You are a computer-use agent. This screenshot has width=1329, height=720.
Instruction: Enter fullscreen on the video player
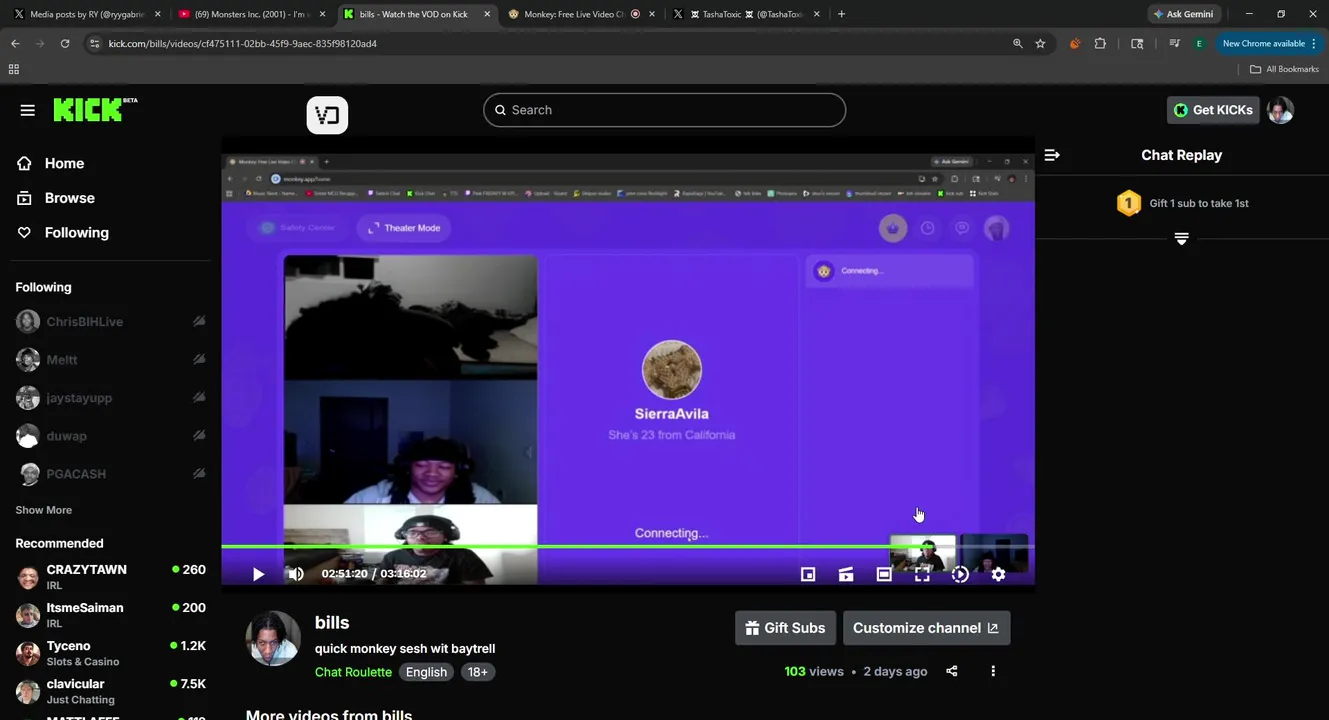pyautogui.click(x=922, y=574)
